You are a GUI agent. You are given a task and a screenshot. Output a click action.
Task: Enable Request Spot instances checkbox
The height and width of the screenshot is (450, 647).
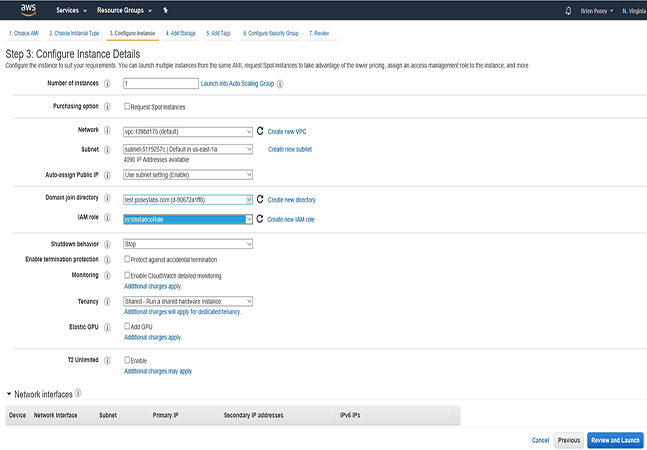[127, 106]
